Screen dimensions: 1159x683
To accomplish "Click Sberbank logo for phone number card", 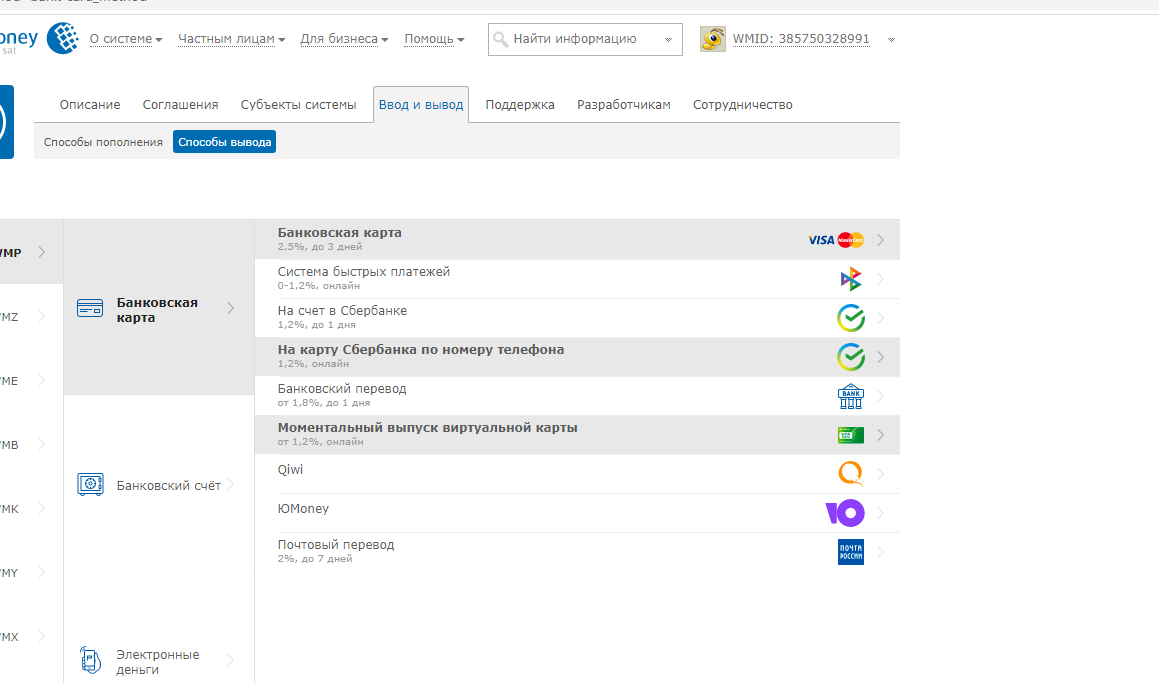I will (x=851, y=357).
